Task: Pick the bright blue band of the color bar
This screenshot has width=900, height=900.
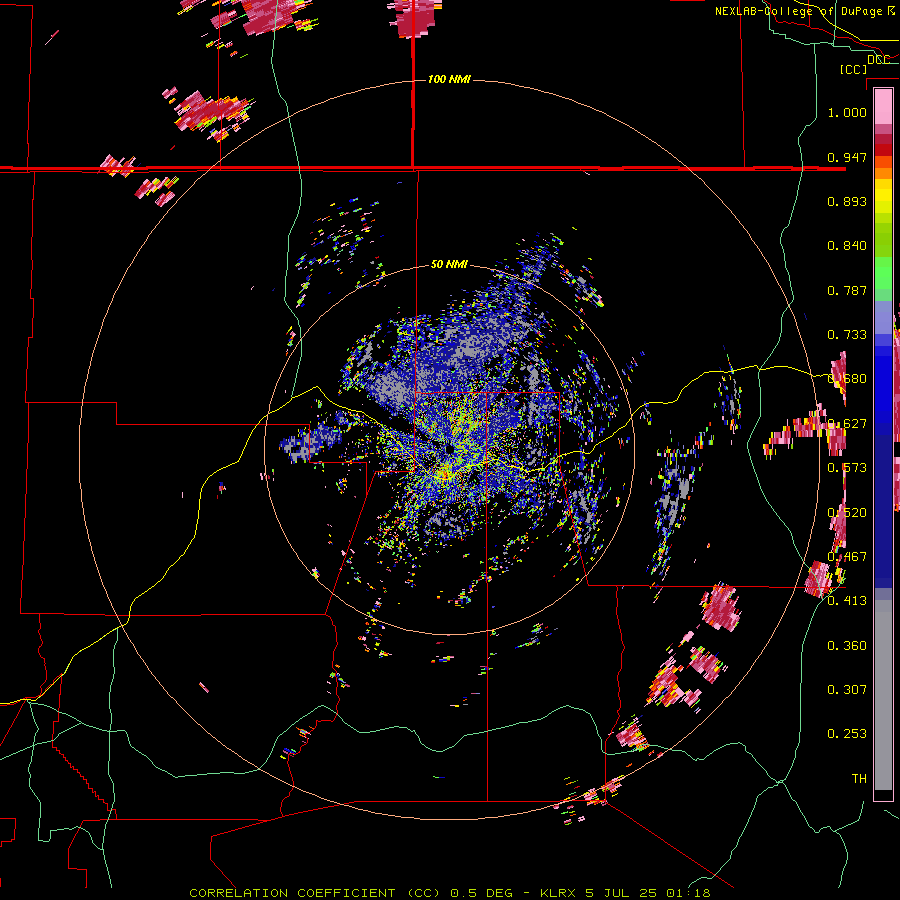Action: tap(883, 385)
